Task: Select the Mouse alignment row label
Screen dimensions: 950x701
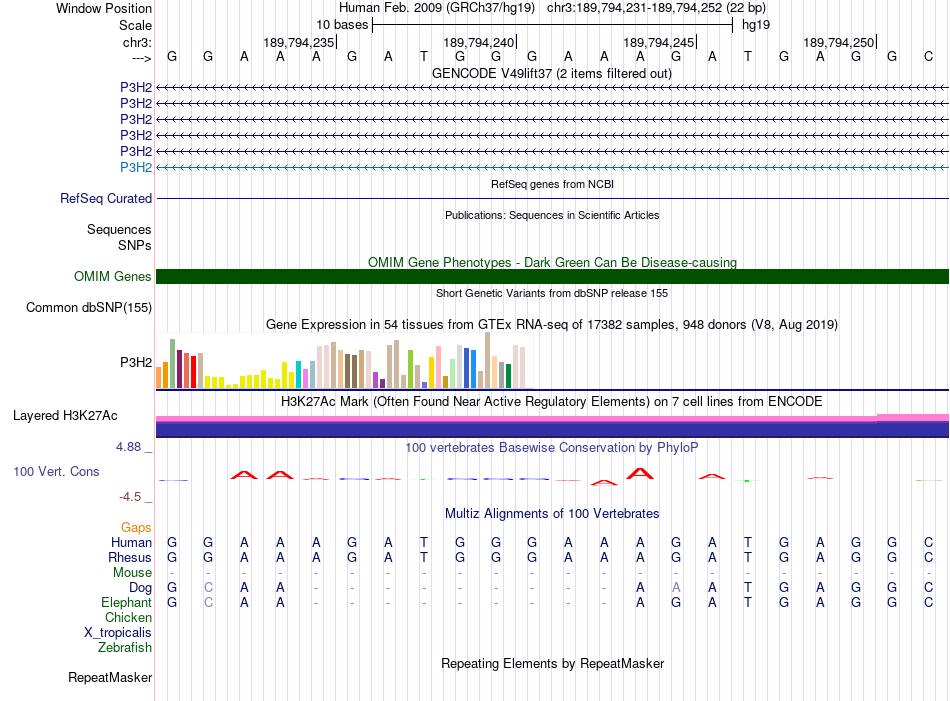Action: pyautogui.click(x=132, y=573)
